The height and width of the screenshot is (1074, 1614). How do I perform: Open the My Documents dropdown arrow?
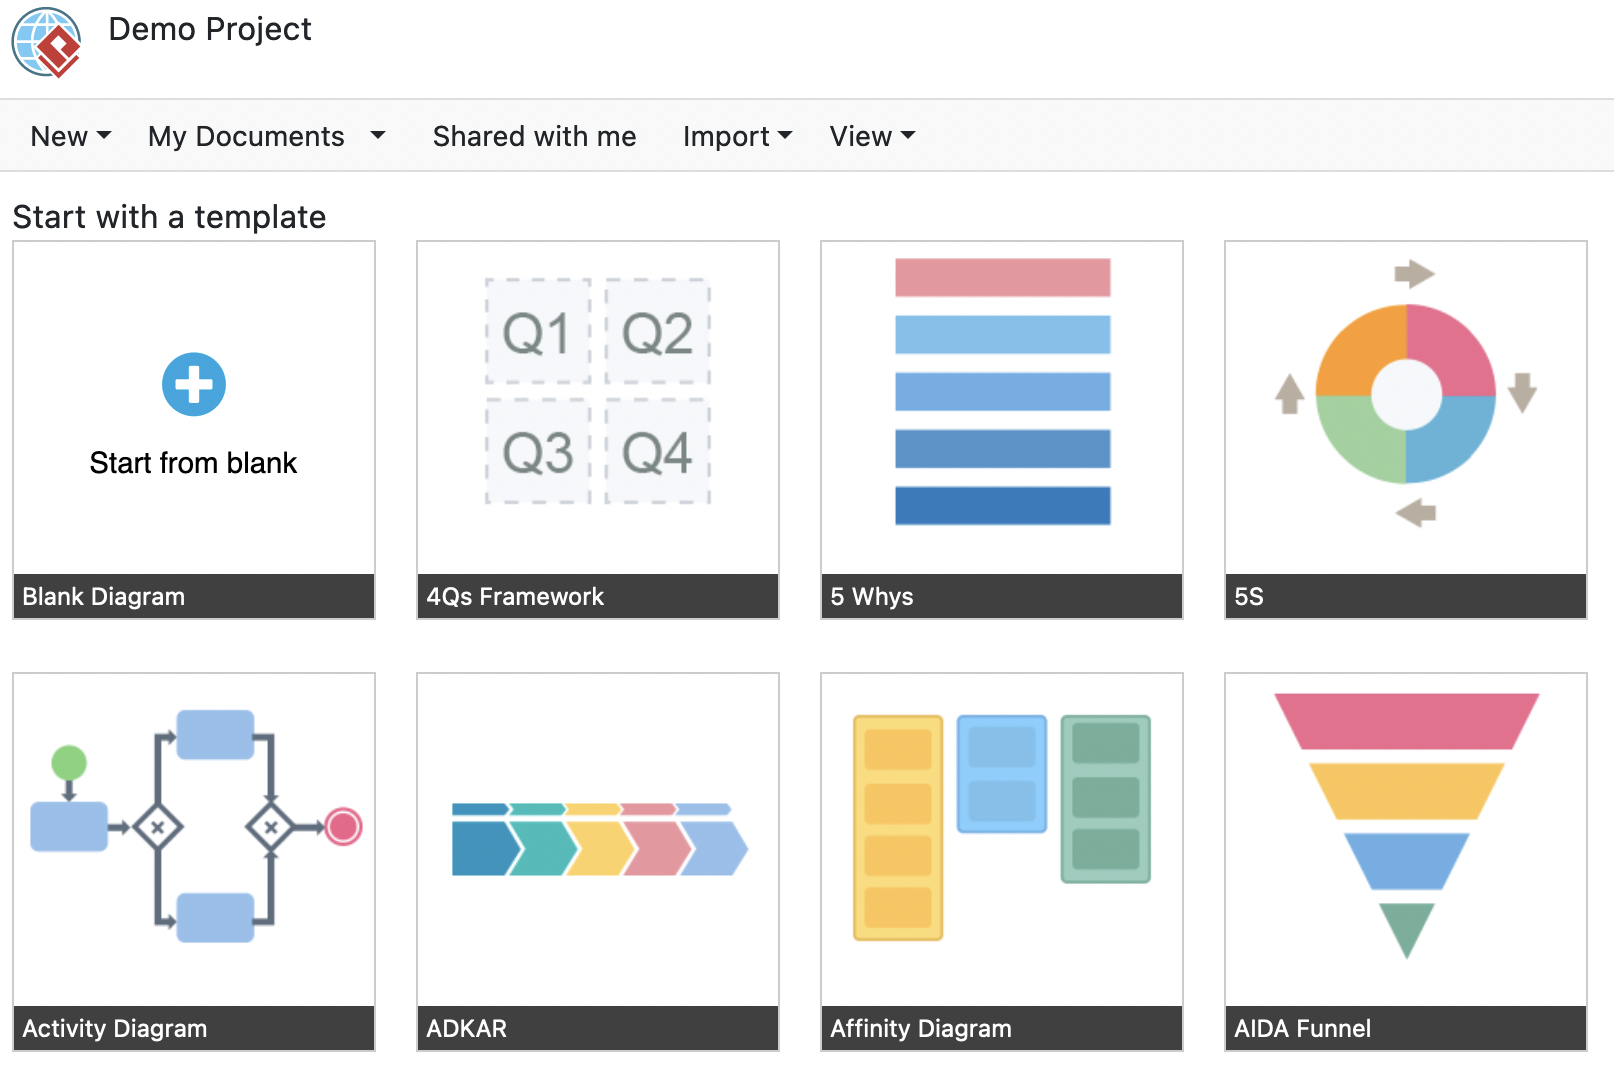pos(378,136)
